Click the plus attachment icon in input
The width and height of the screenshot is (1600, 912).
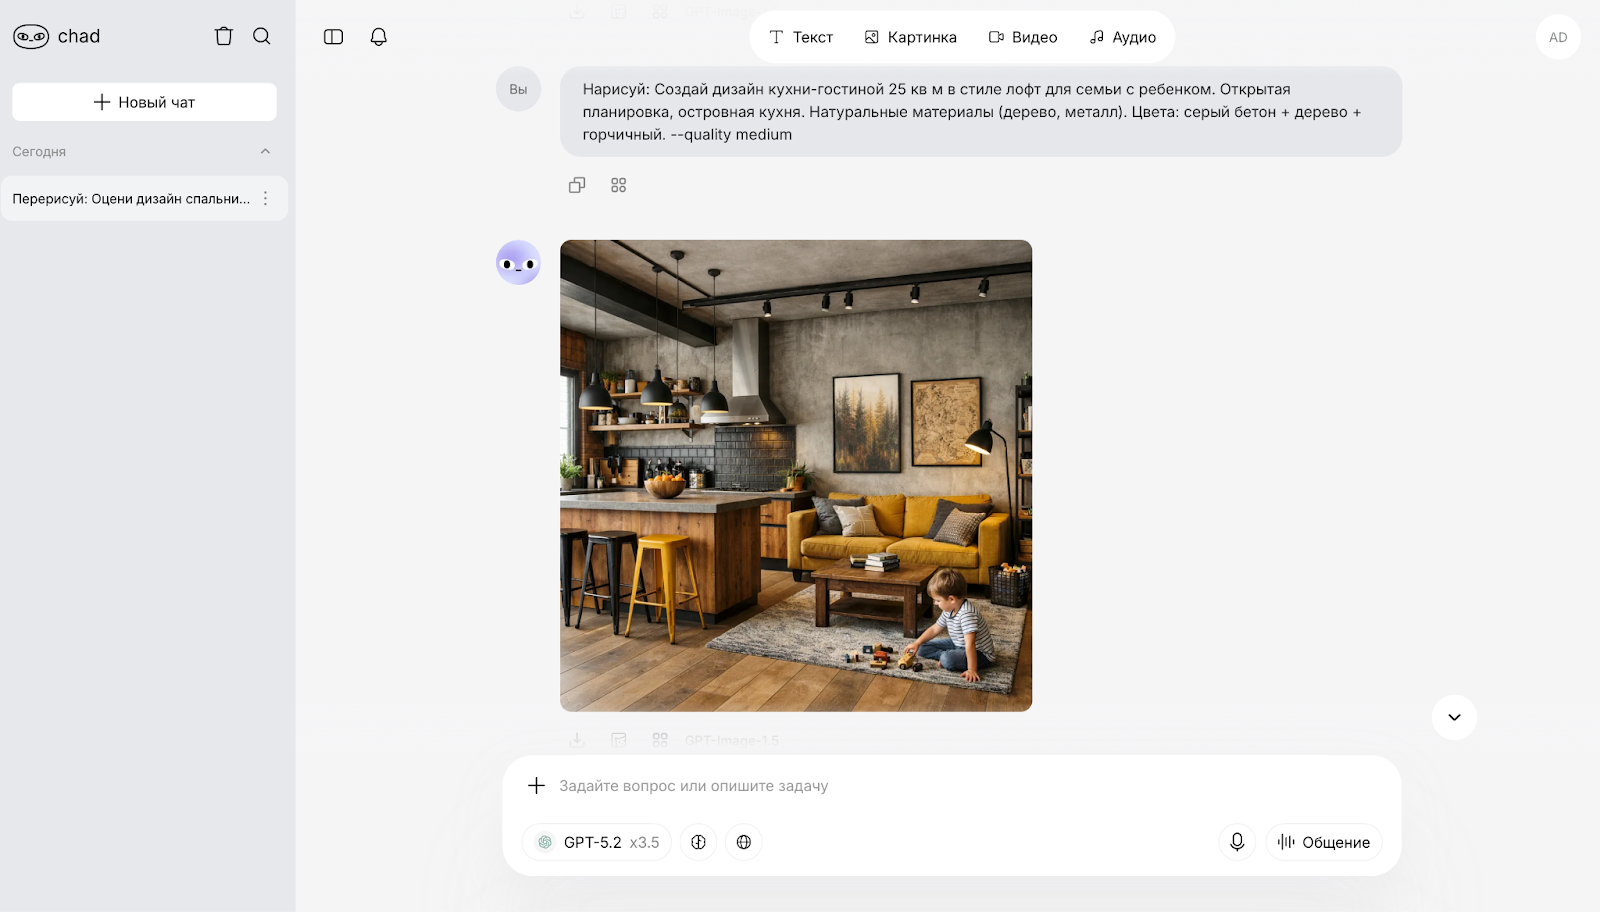[537, 786]
